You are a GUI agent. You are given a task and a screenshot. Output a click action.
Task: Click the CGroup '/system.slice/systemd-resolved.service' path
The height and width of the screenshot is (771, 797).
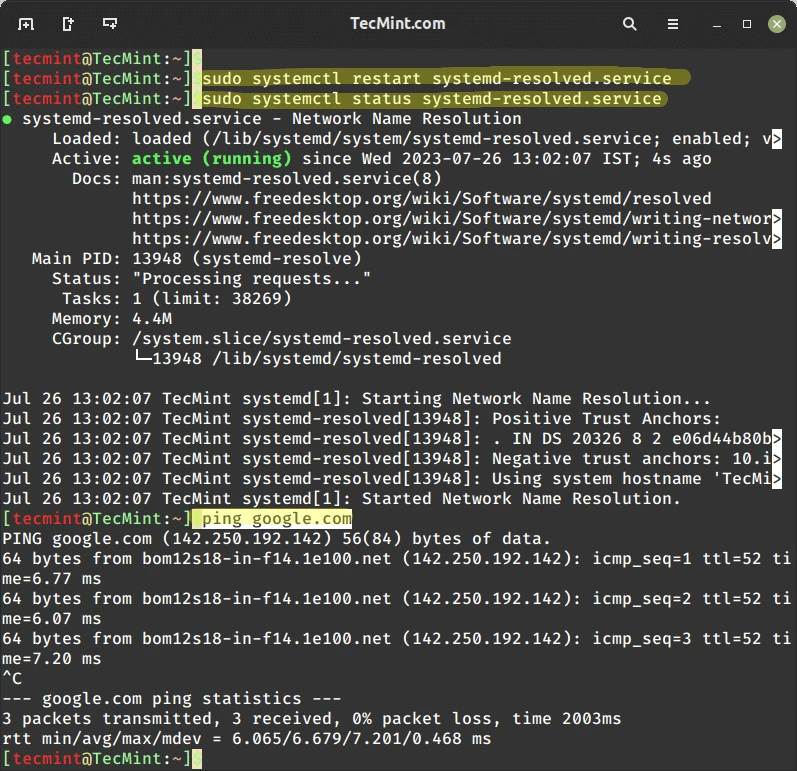point(322,338)
